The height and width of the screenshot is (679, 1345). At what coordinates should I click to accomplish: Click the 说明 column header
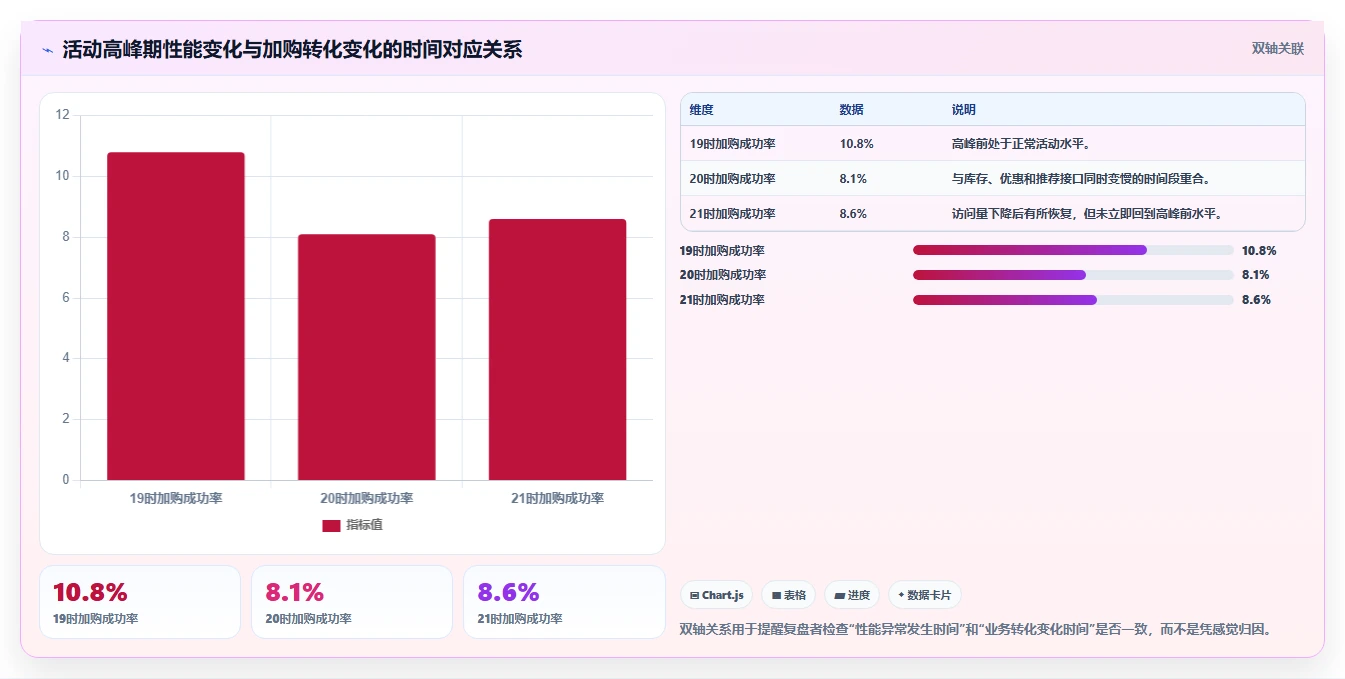coord(964,110)
